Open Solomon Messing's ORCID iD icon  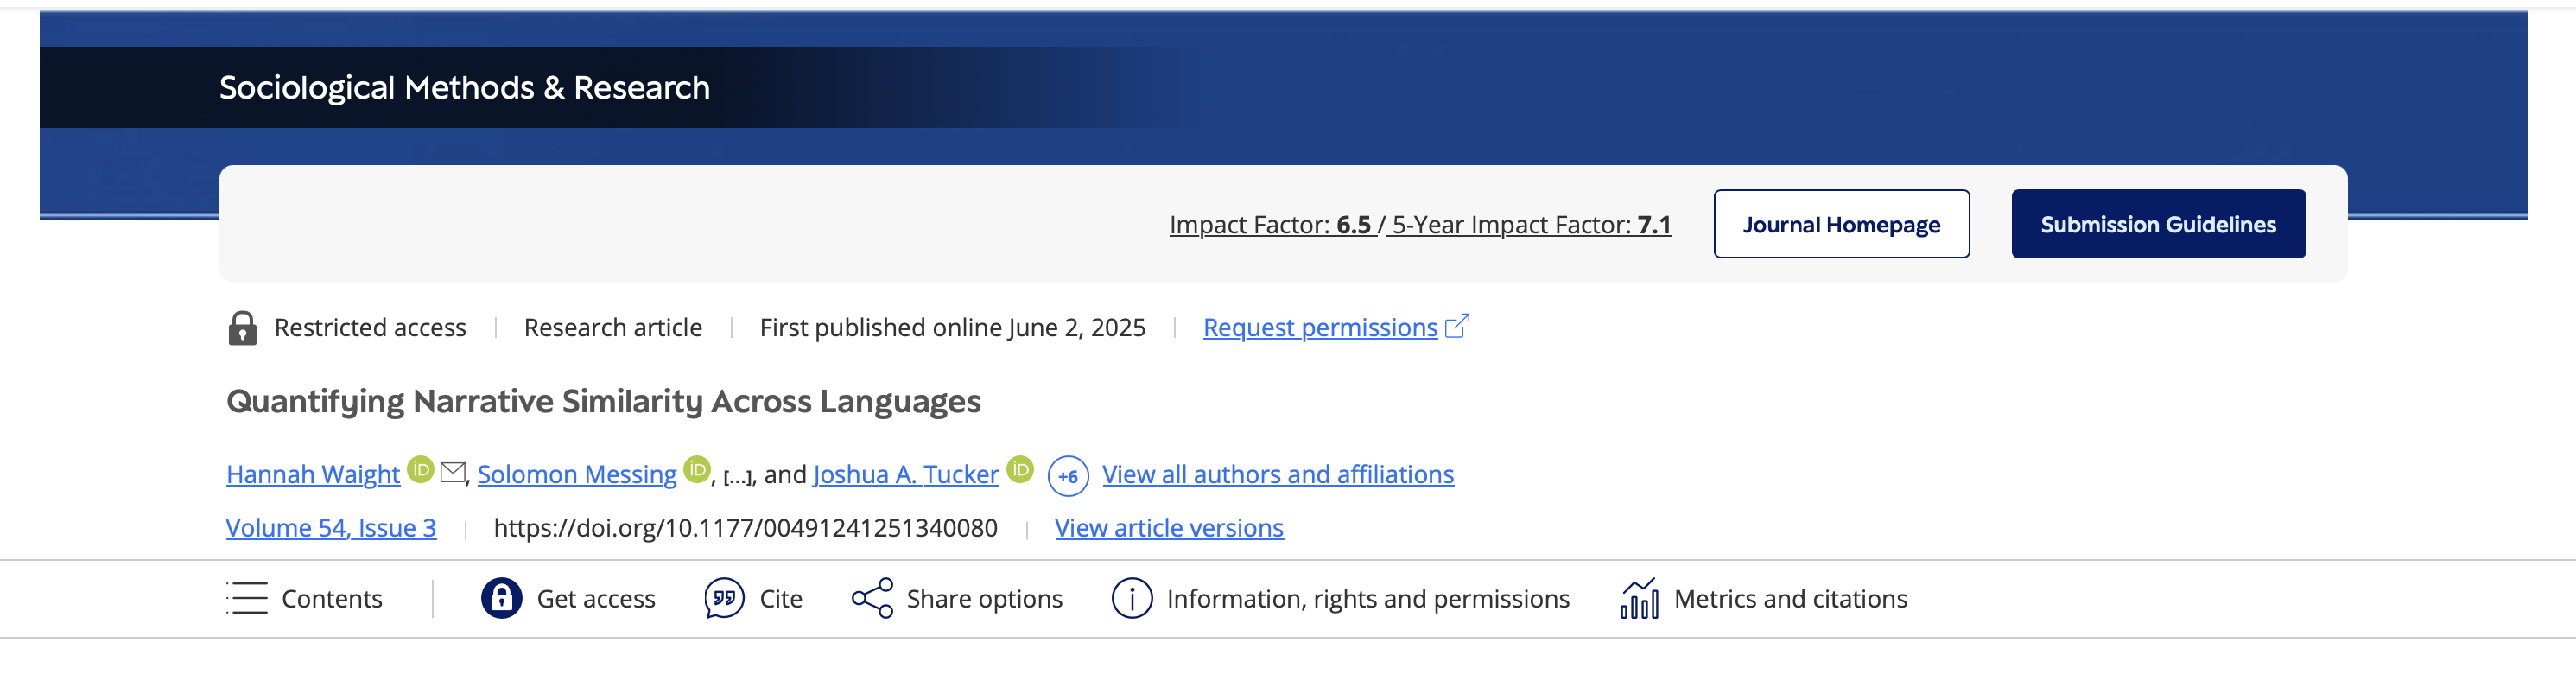pos(697,470)
